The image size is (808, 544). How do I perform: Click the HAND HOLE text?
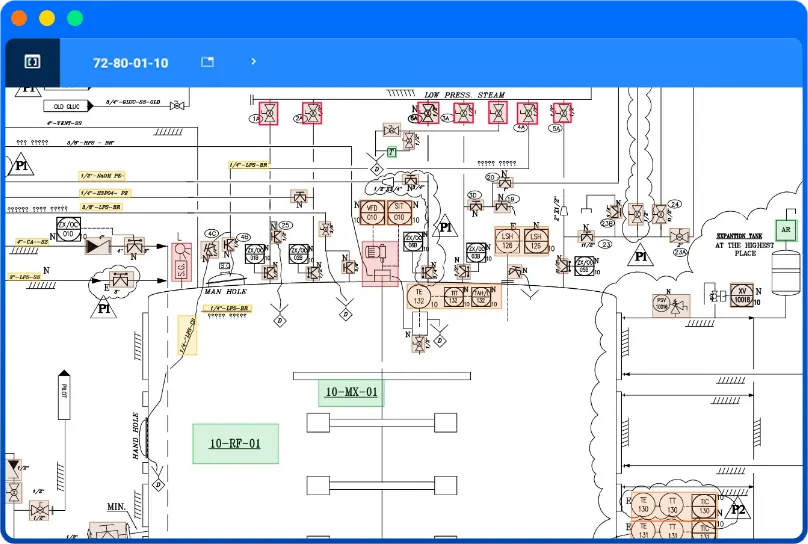coord(136,436)
